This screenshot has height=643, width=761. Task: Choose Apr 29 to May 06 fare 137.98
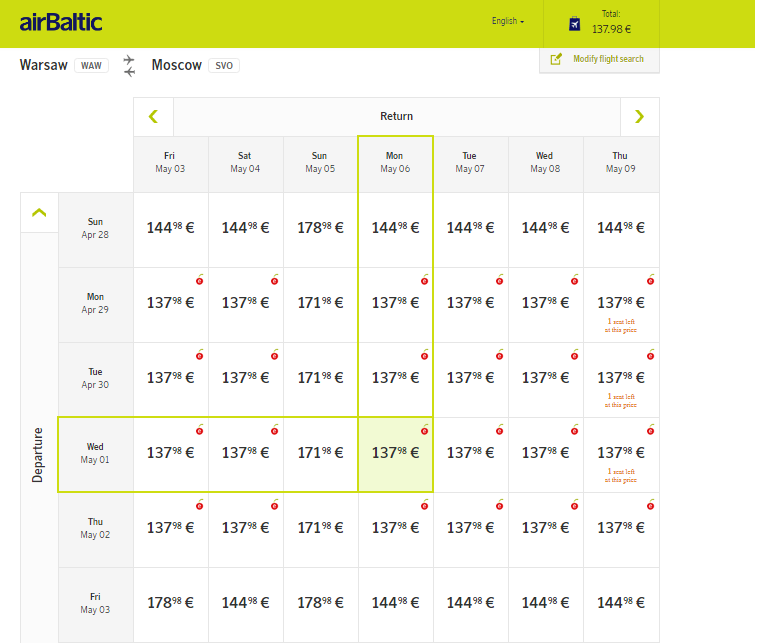[x=396, y=305]
